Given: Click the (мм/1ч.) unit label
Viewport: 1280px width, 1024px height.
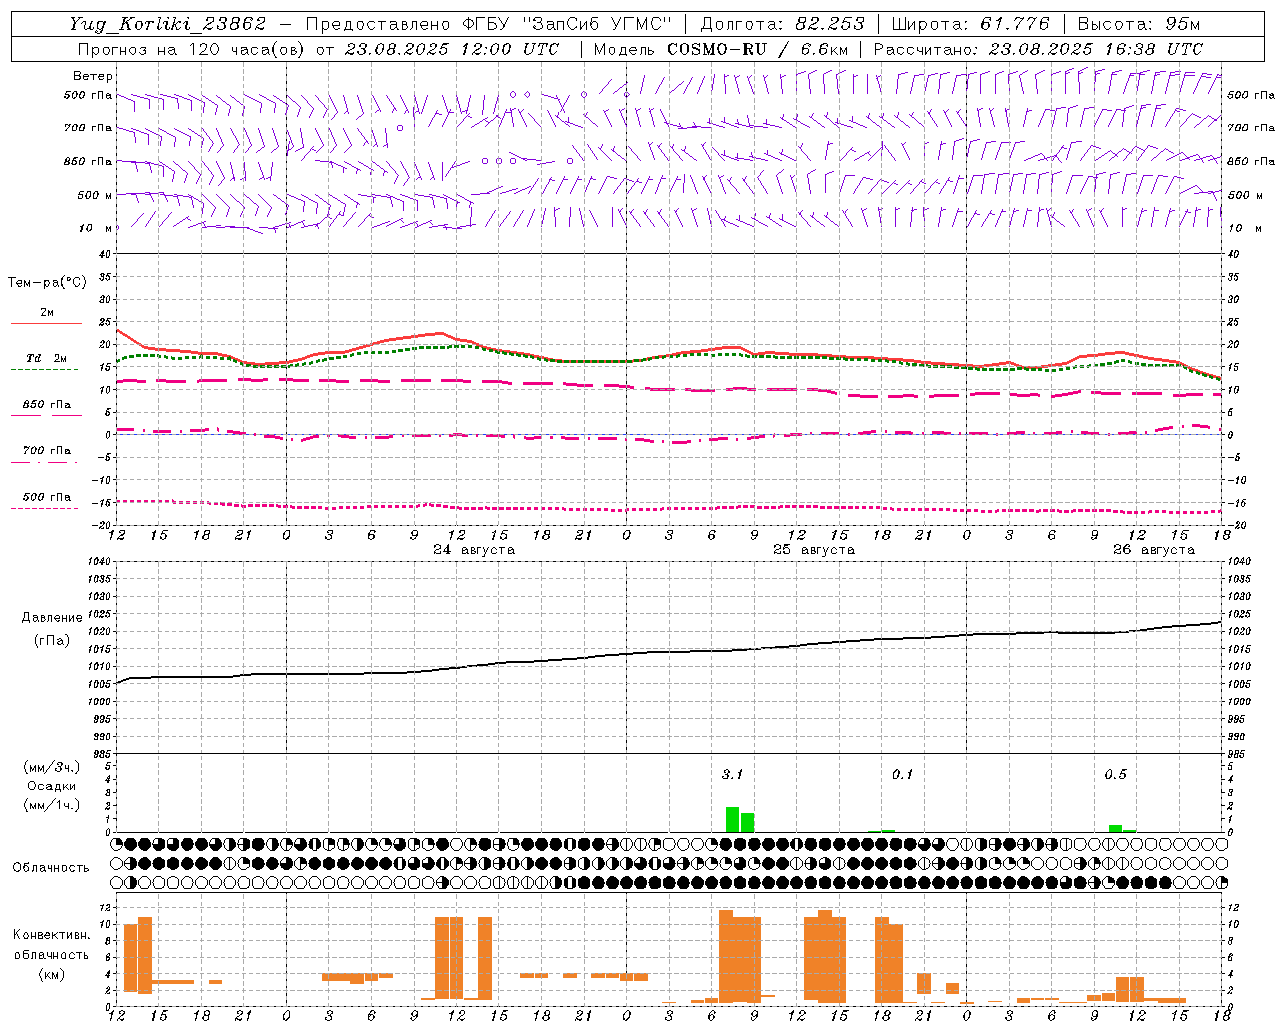Looking at the screenshot, I should [51, 805].
